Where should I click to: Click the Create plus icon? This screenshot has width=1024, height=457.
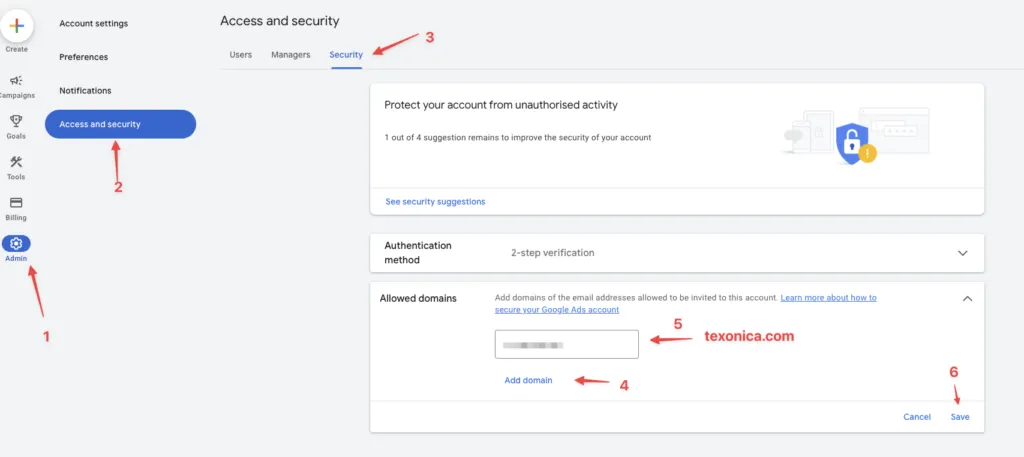pos(16,26)
